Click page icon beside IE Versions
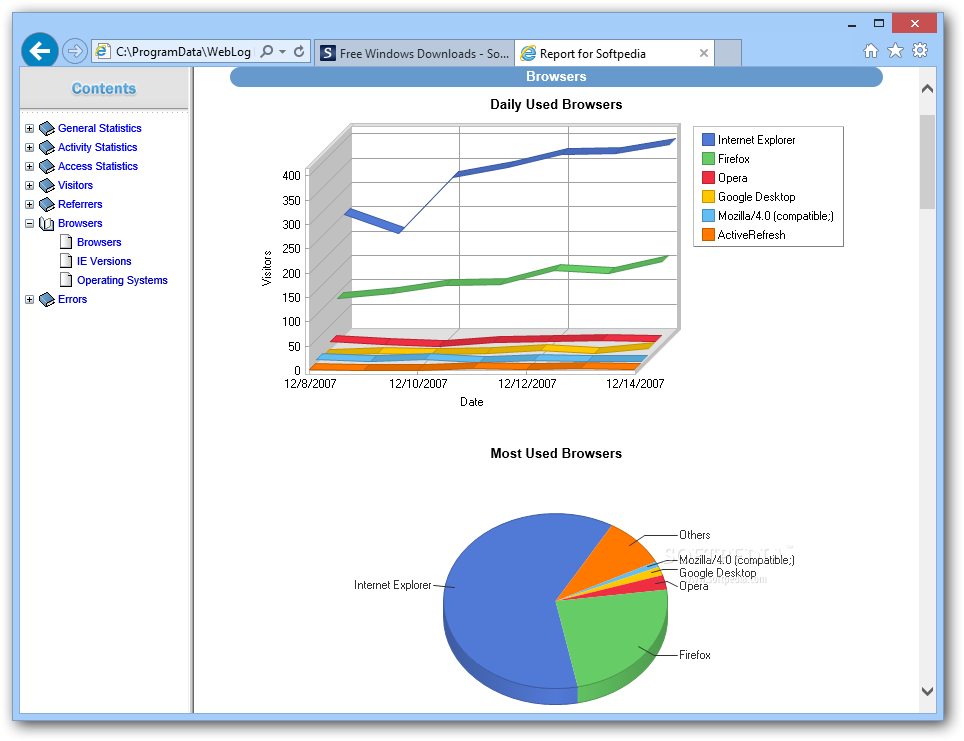This screenshot has width=964, height=741. (66, 261)
